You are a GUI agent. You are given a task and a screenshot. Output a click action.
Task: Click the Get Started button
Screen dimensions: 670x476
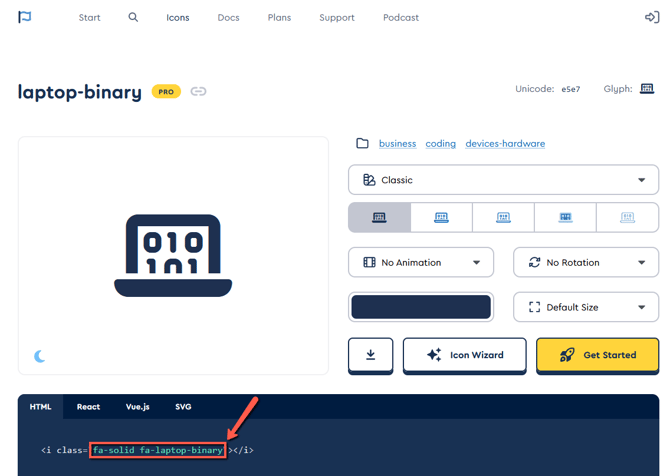click(598, 355)
